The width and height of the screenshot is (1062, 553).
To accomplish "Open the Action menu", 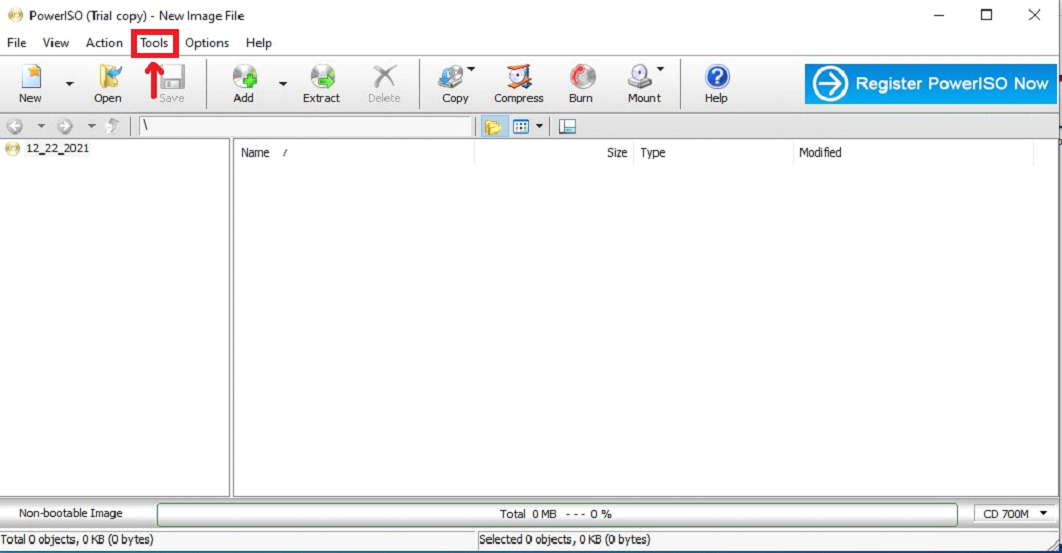I will tap(104, 43).
